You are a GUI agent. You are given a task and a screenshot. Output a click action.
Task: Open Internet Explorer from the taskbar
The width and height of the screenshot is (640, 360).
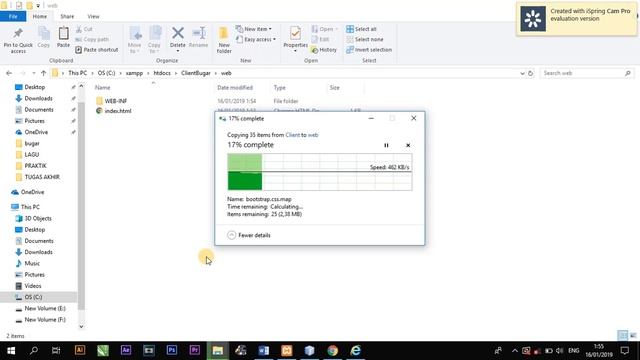tap(356, 350)
